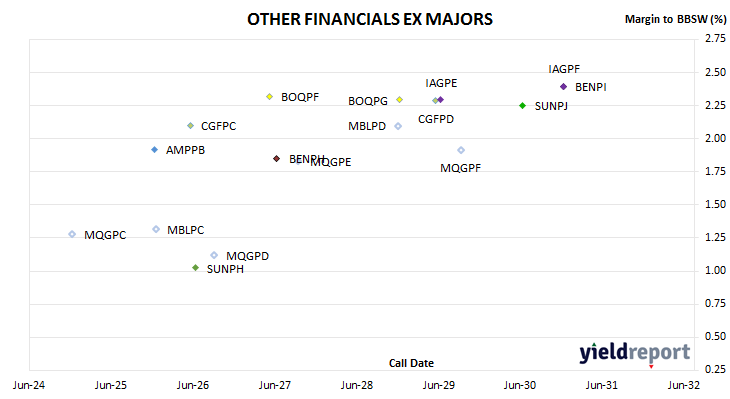The height and width of the screenshot is (399, 730).
Task: Click the Margin to BBSW (%) axis label
Action: 676,19
